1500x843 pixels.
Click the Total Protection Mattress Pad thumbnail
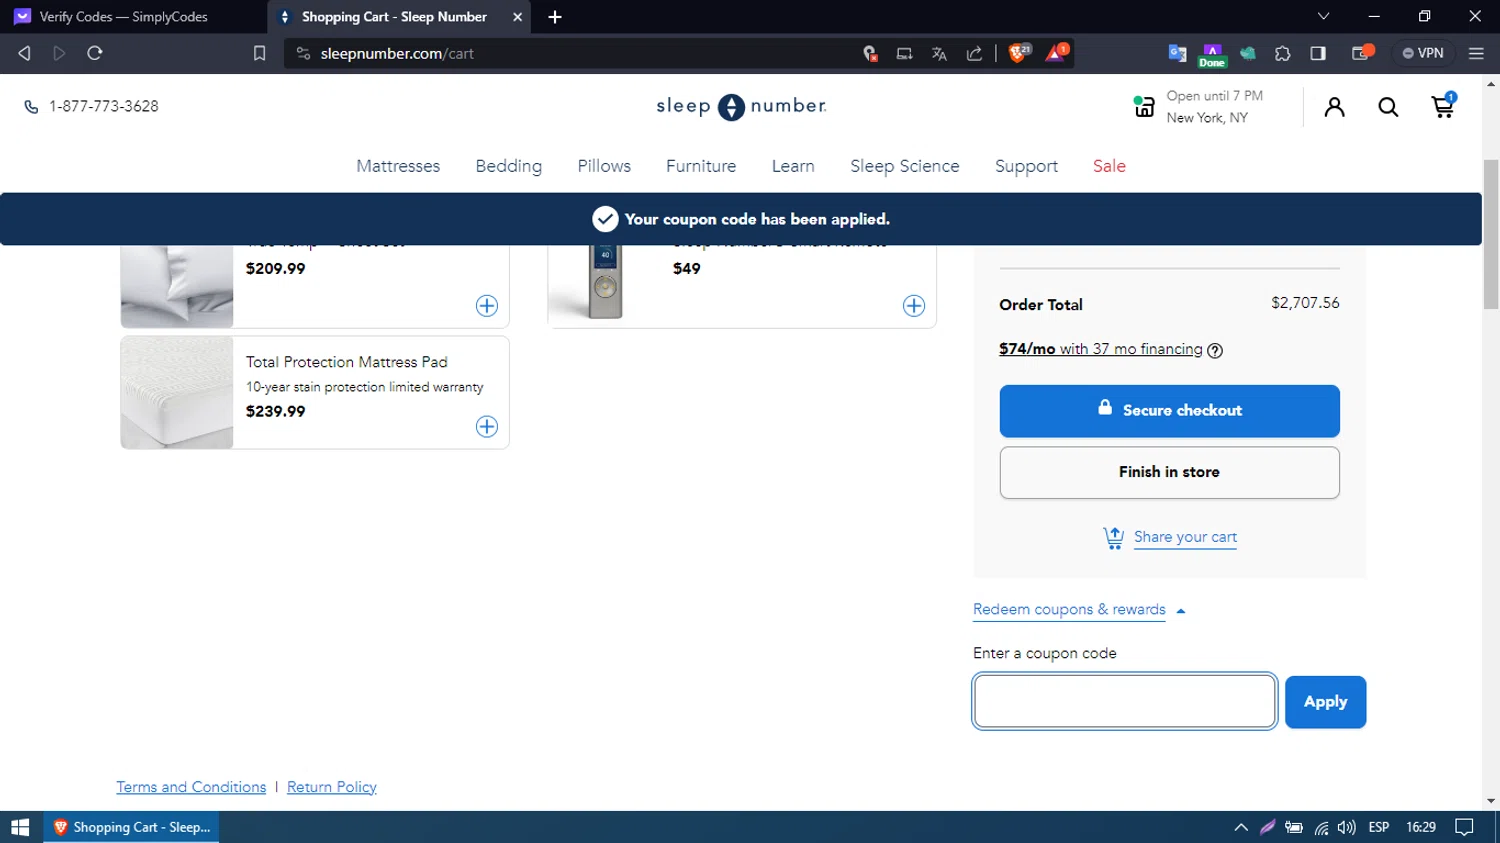(177, 392)
